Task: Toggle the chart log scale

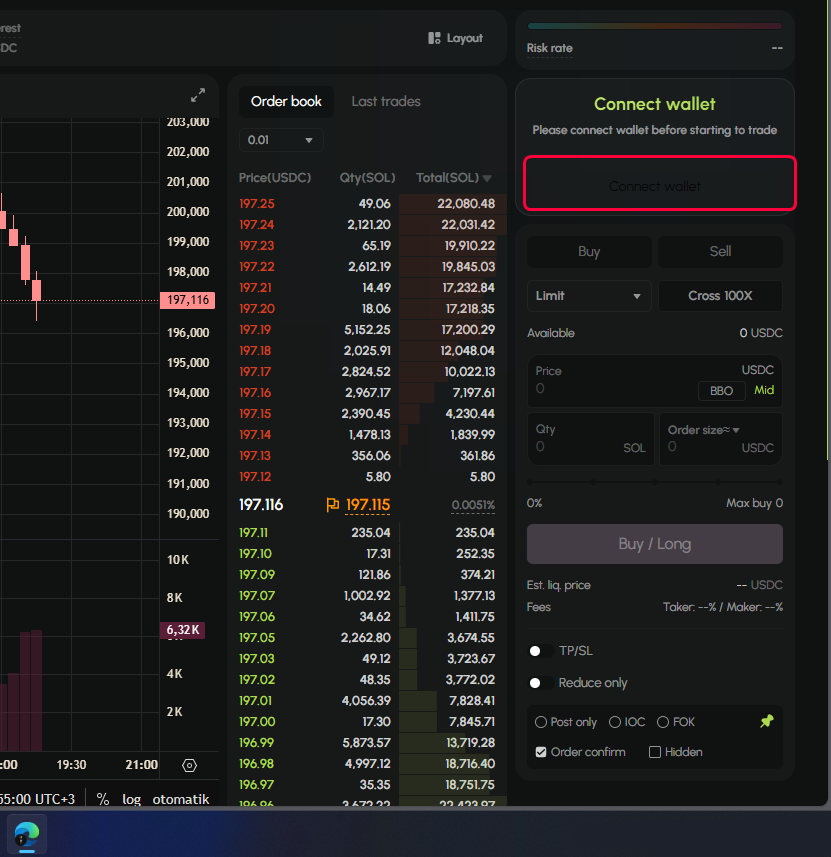Action: (x=132, y=799)
